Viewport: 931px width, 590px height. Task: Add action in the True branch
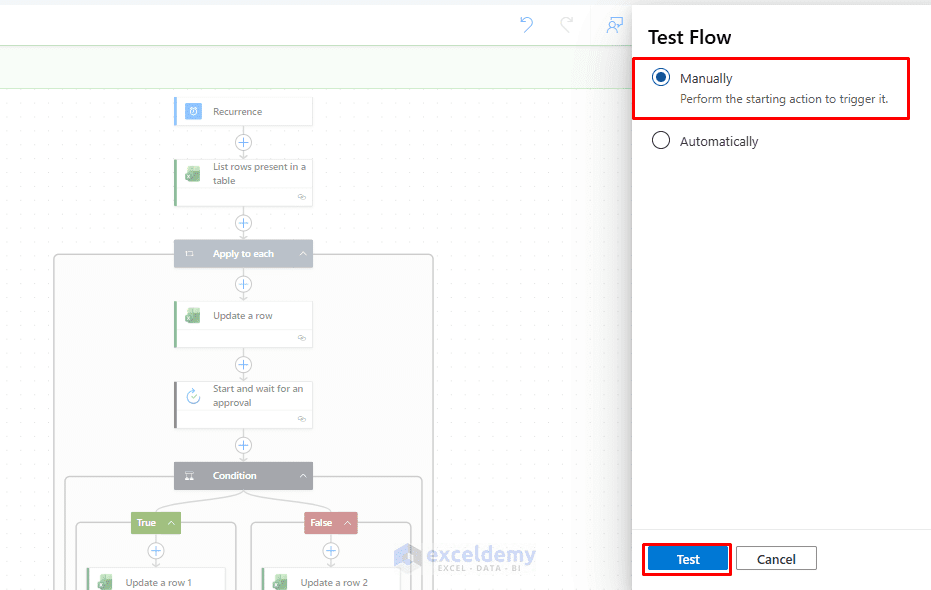(156, 551)
